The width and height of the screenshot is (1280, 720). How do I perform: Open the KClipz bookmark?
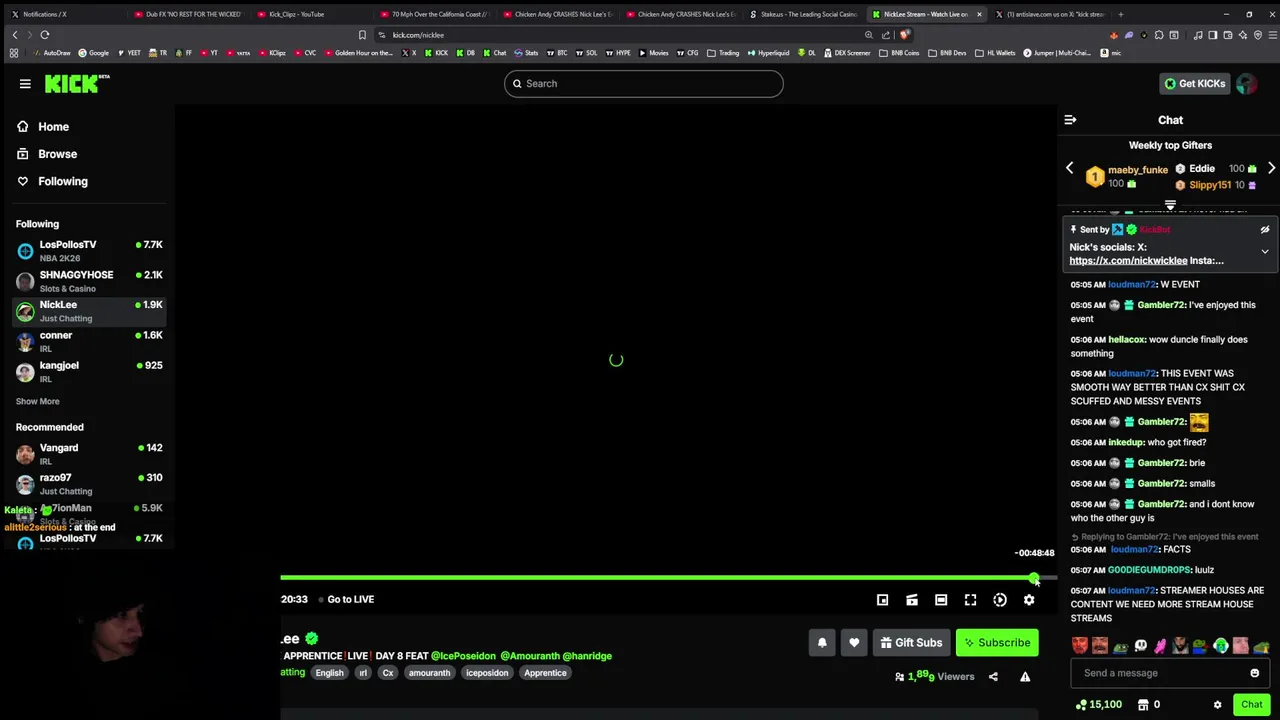[273, 53]
